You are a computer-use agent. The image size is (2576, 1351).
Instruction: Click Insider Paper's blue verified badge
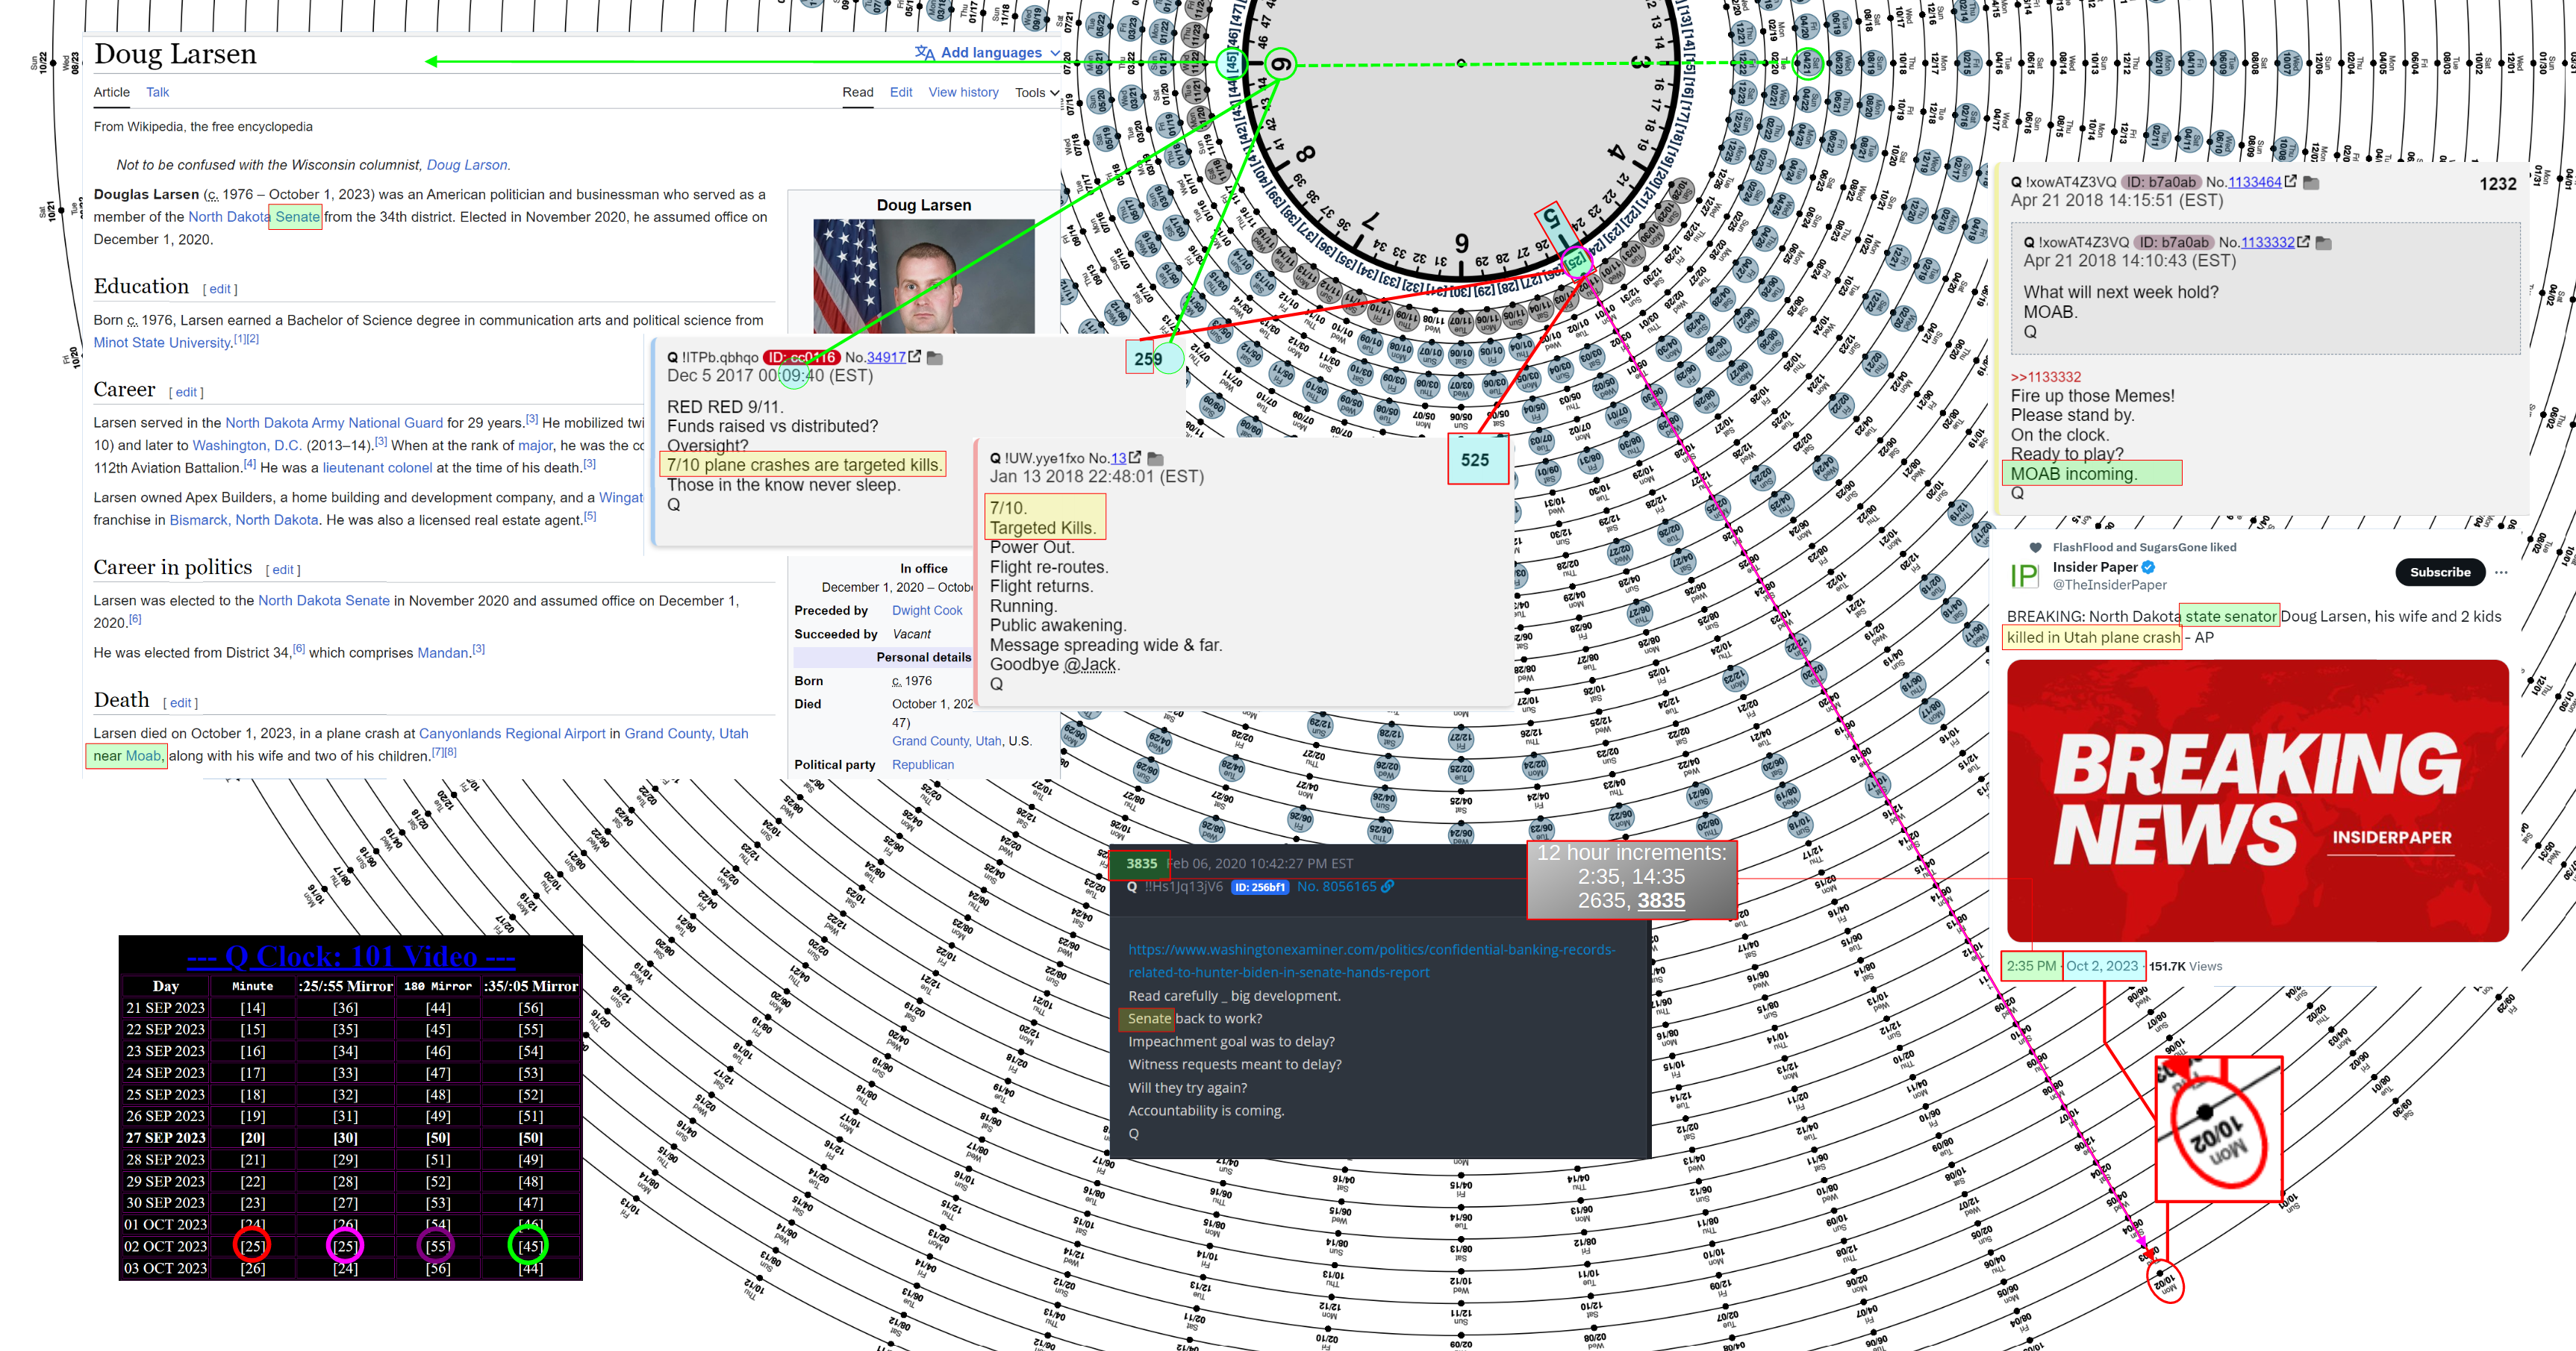[2148, 567]
